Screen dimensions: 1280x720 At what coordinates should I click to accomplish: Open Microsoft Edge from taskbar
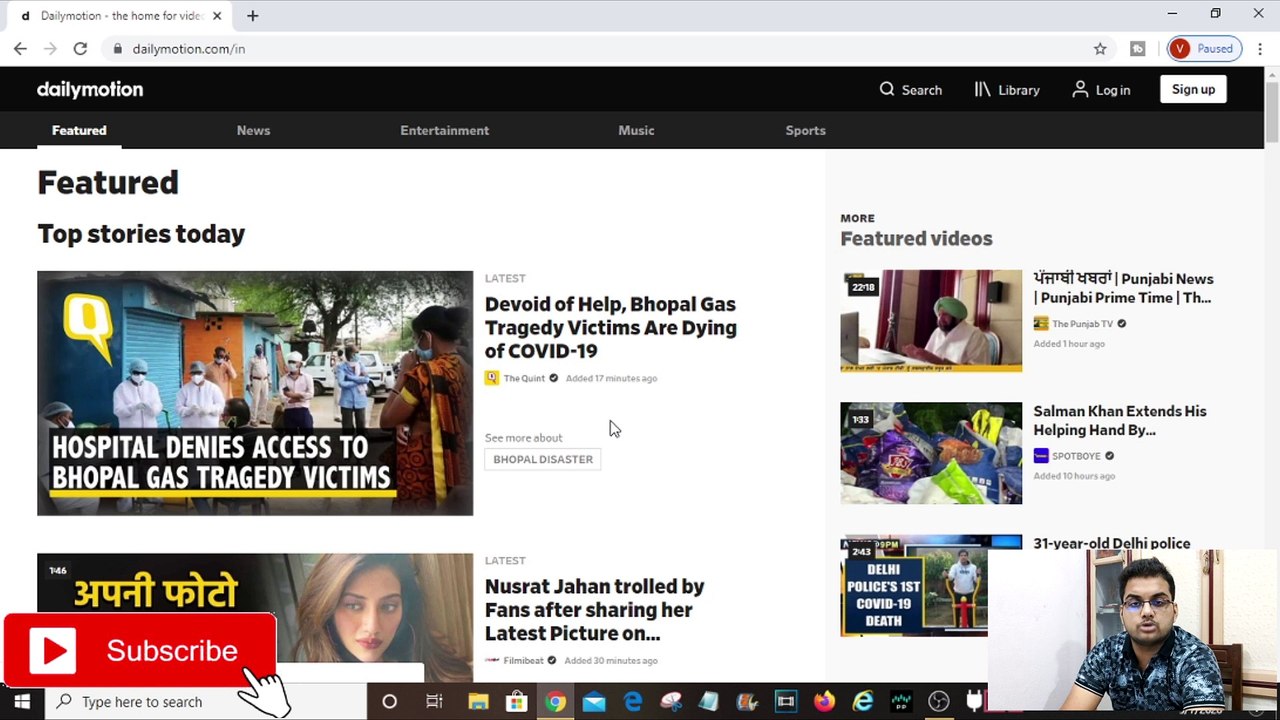point(633,701)
